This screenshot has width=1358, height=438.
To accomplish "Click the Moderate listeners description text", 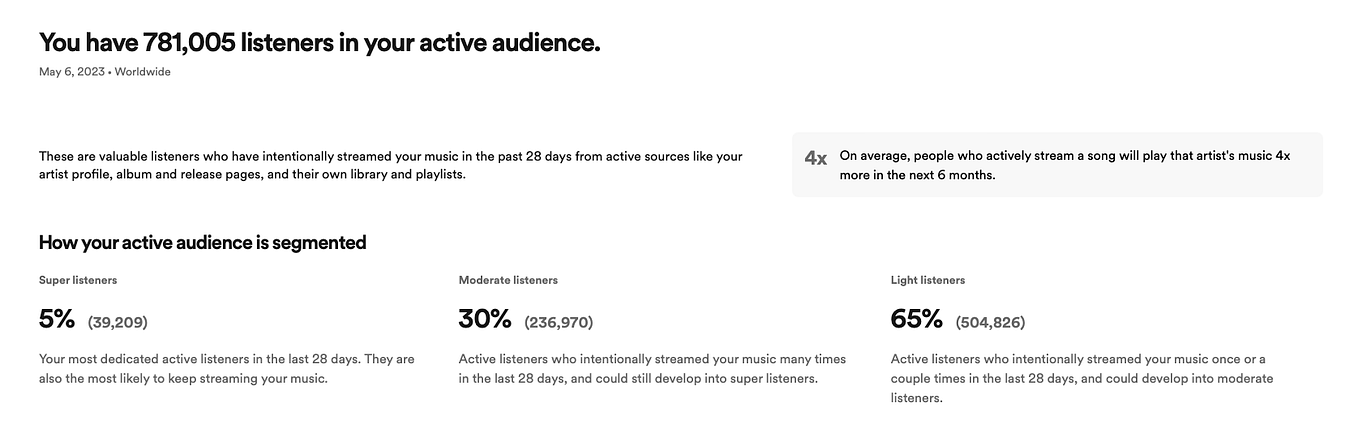I will pos(652,368).
